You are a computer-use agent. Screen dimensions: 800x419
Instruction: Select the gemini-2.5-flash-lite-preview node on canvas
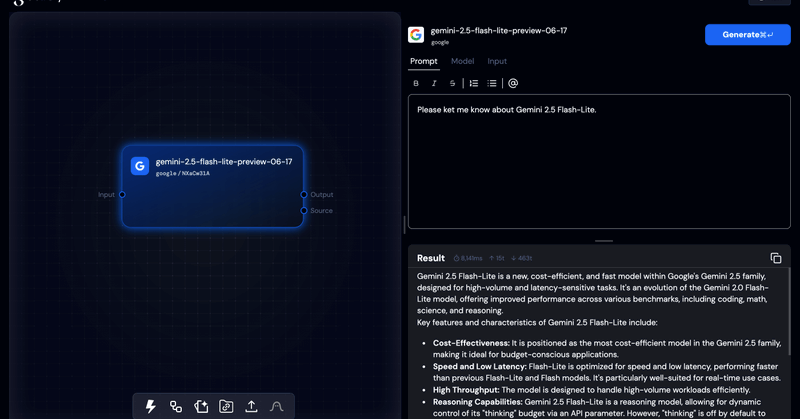(213, 186)
